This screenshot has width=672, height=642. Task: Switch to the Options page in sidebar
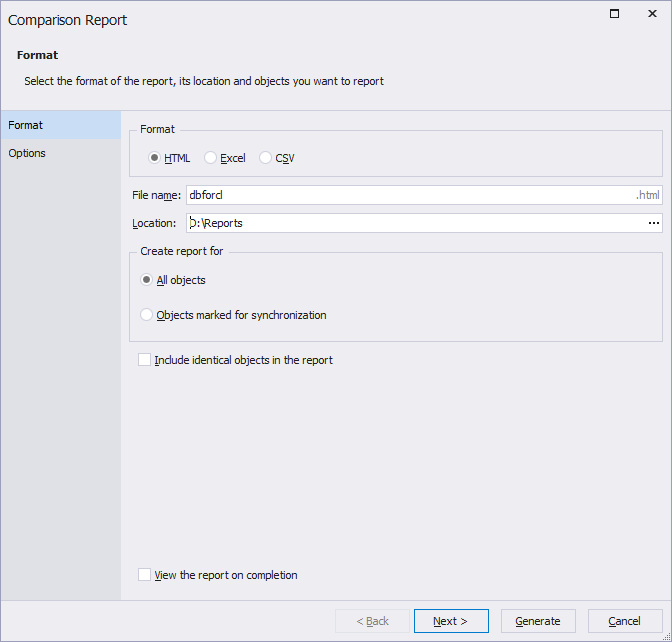[28, 153]
